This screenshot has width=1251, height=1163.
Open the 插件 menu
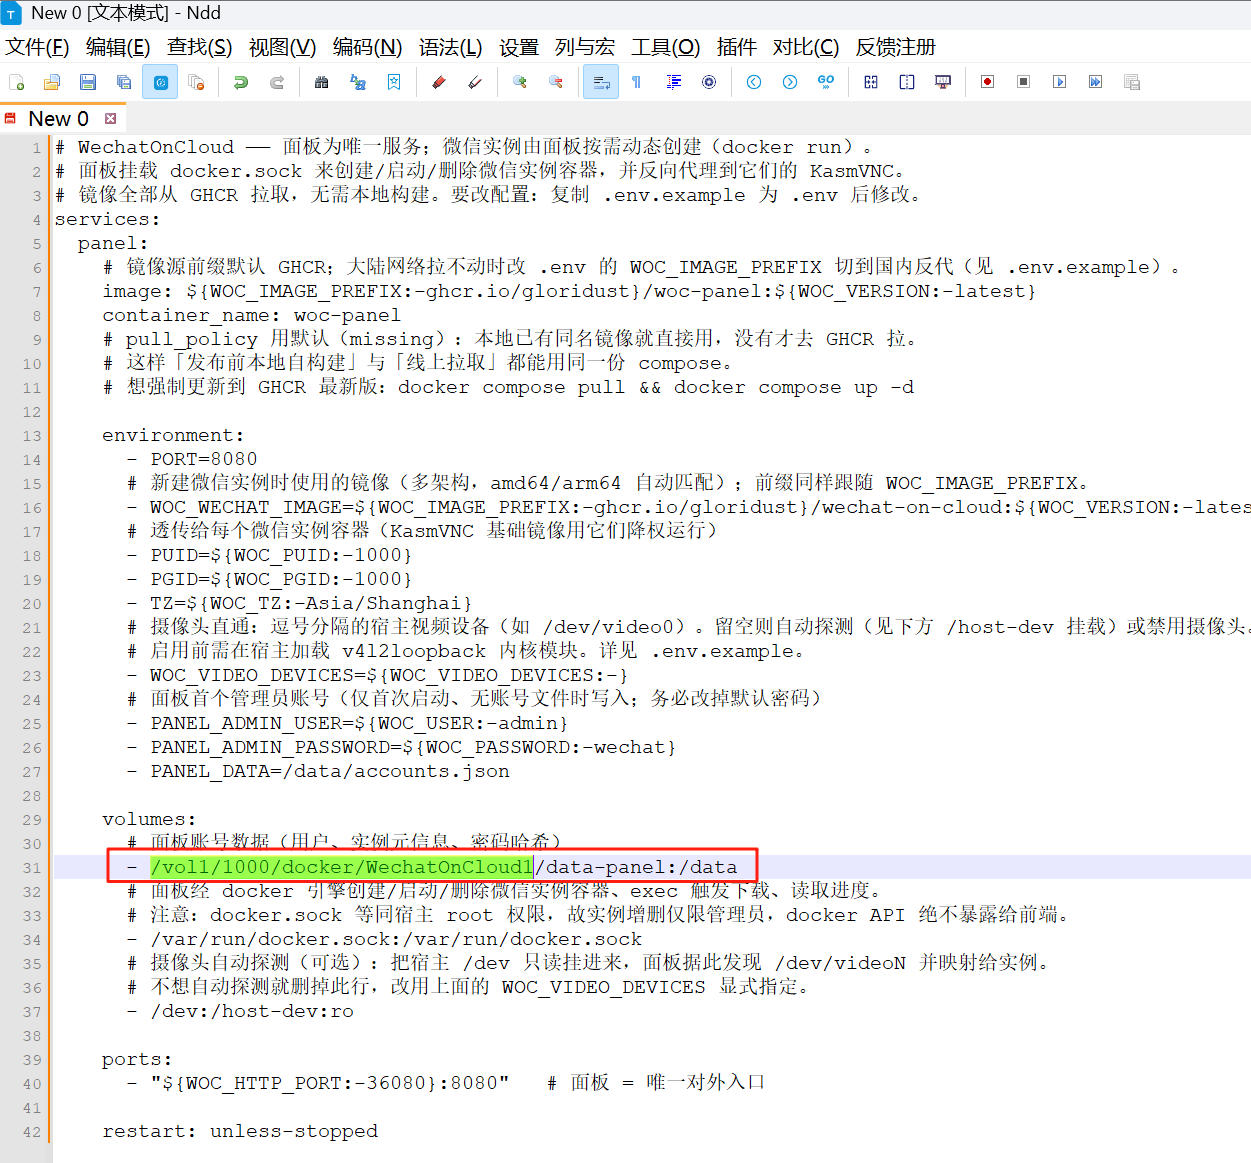[x=736, y=47]
